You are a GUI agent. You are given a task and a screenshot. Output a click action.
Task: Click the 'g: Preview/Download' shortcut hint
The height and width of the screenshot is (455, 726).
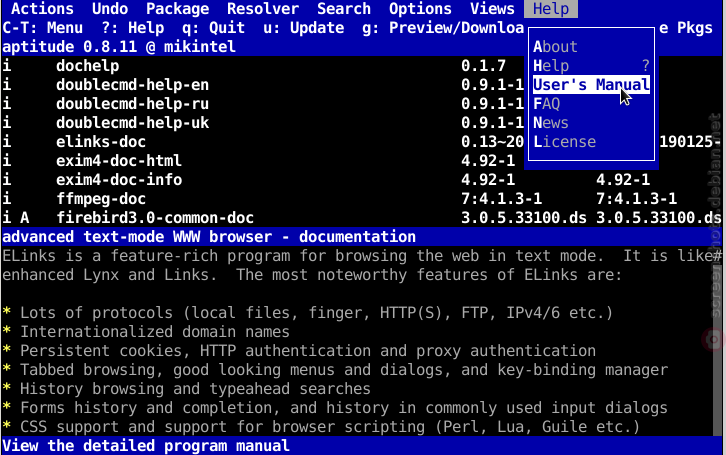coord(443,28)
